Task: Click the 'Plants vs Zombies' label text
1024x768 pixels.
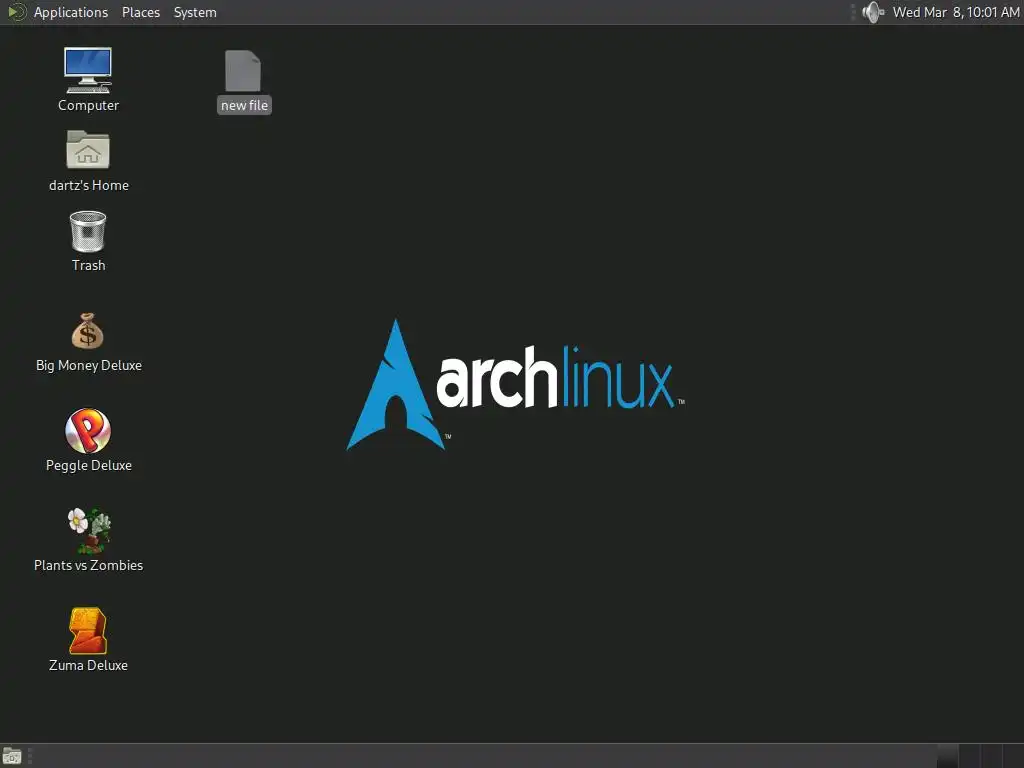Action: (x=88, y=565)
